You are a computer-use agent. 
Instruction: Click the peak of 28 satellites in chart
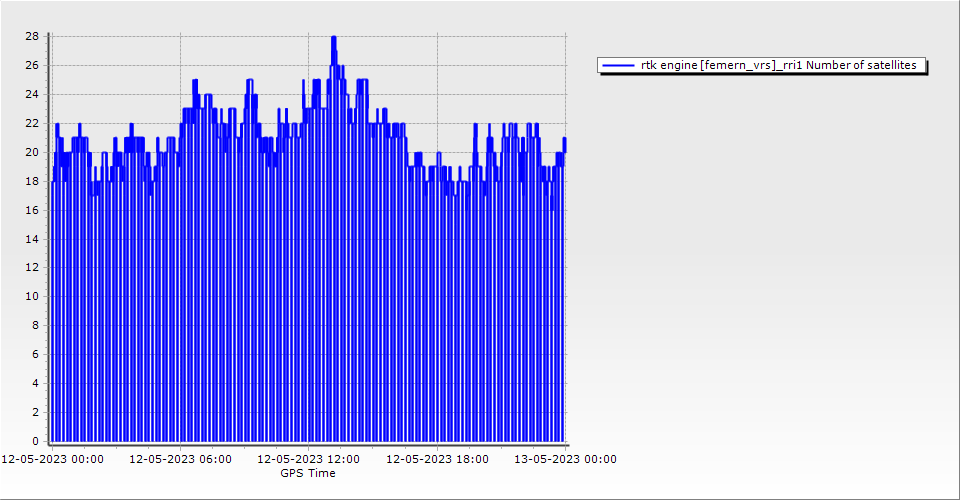334,38
